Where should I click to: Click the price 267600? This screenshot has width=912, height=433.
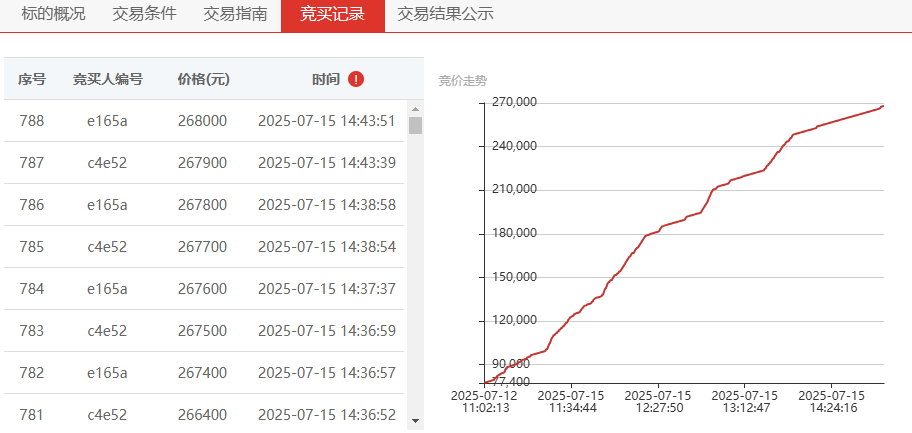(x=202, y=289)
